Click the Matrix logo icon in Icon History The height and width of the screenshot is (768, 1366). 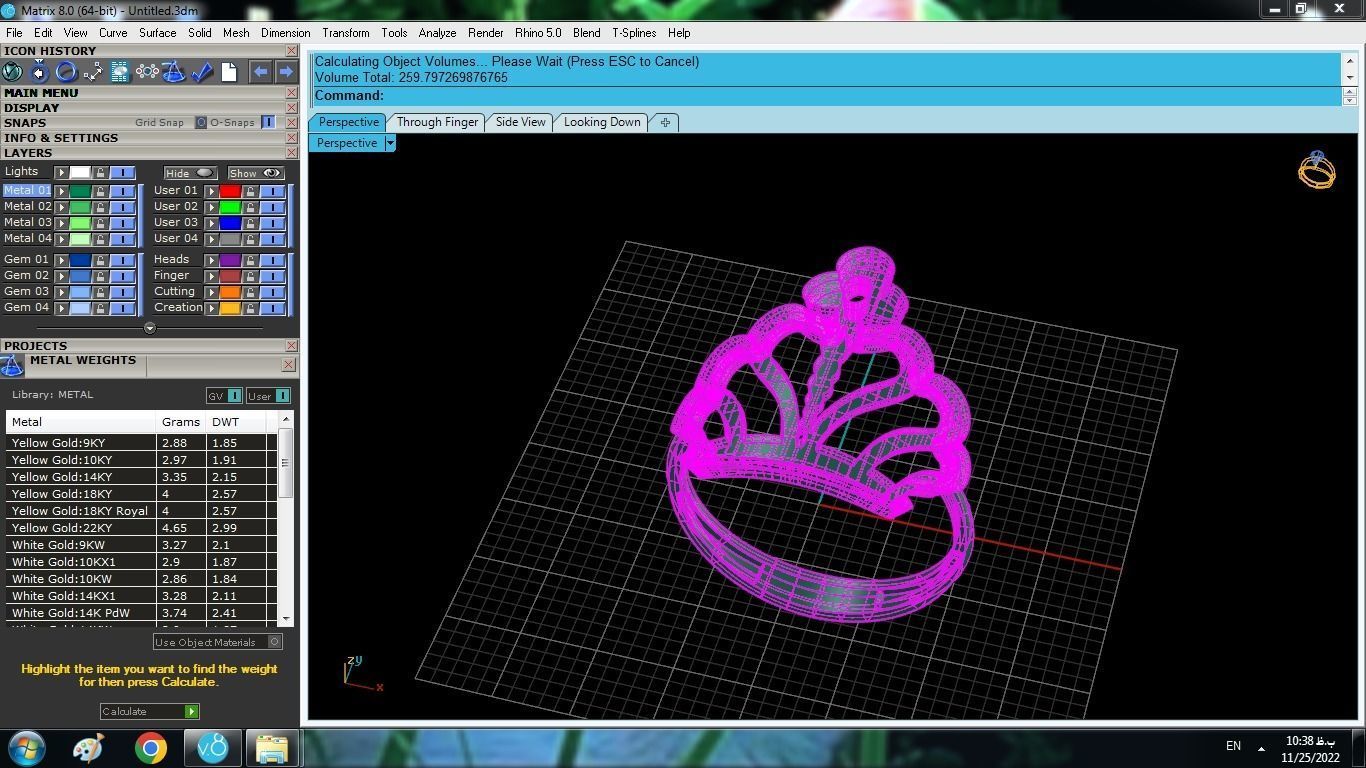coord(12,71)
